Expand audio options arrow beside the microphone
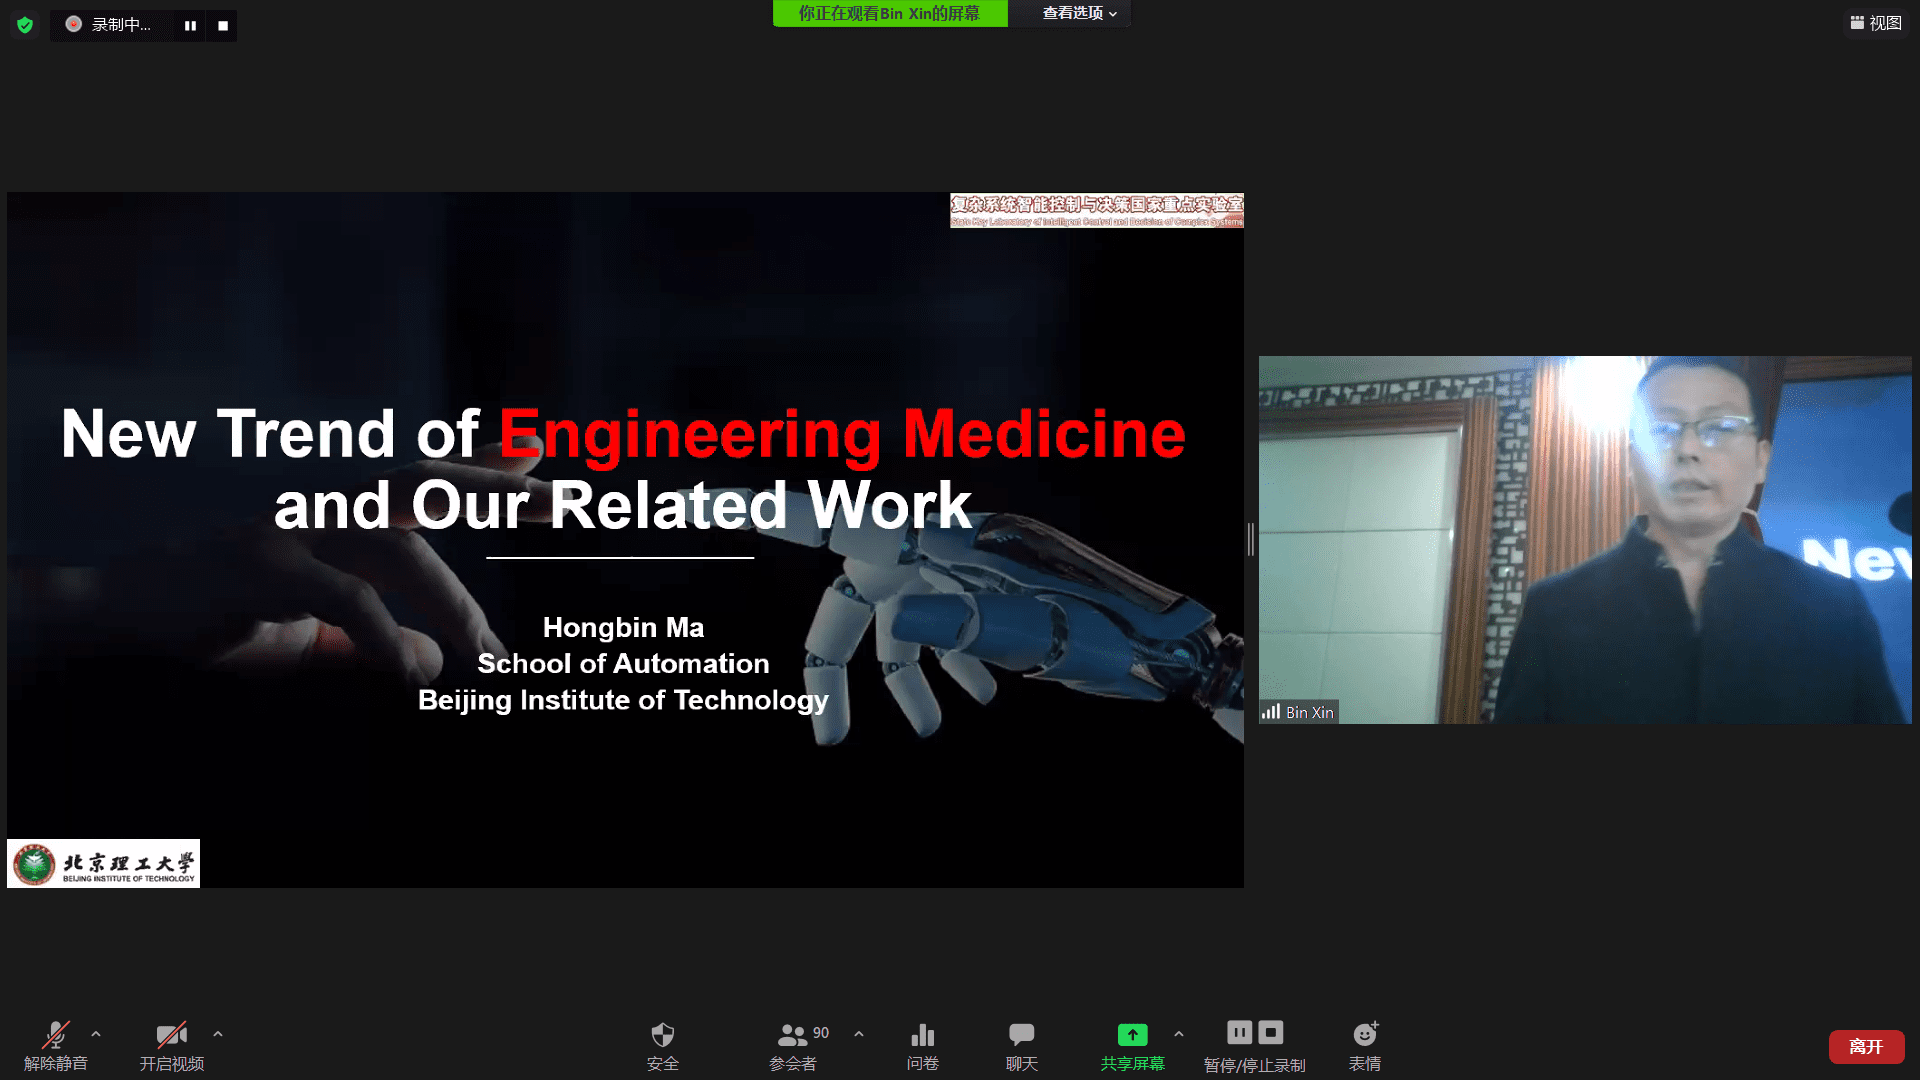 (96, 1034)
